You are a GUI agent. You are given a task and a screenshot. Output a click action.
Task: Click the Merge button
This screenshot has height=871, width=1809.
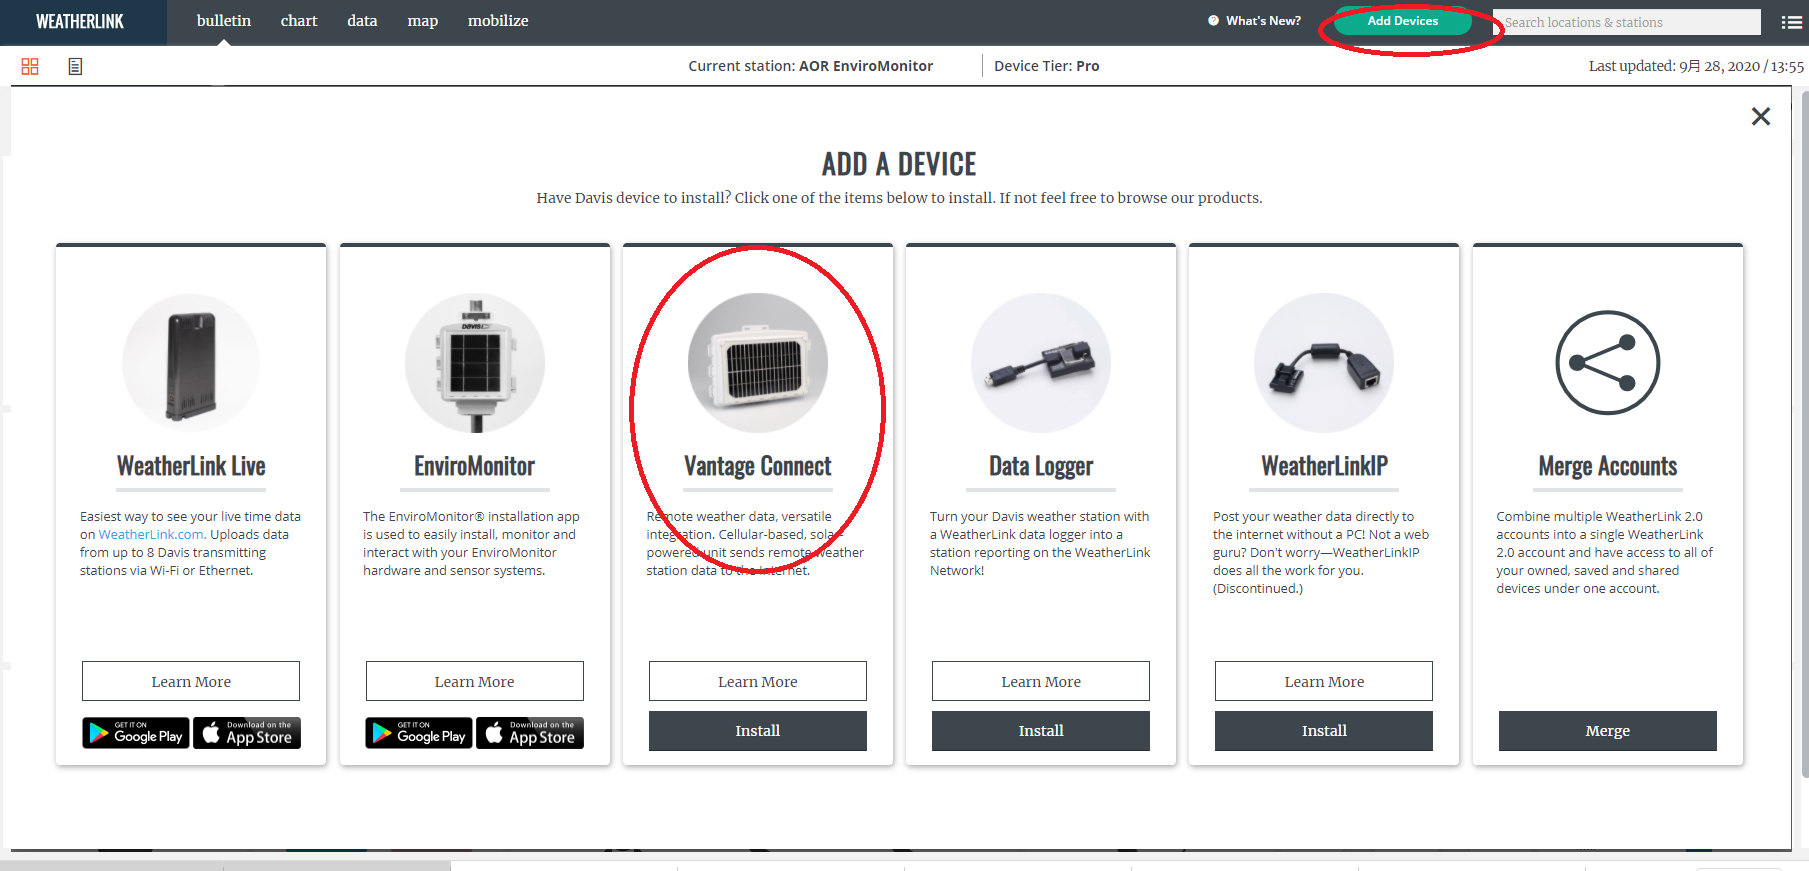(1608, 731)
